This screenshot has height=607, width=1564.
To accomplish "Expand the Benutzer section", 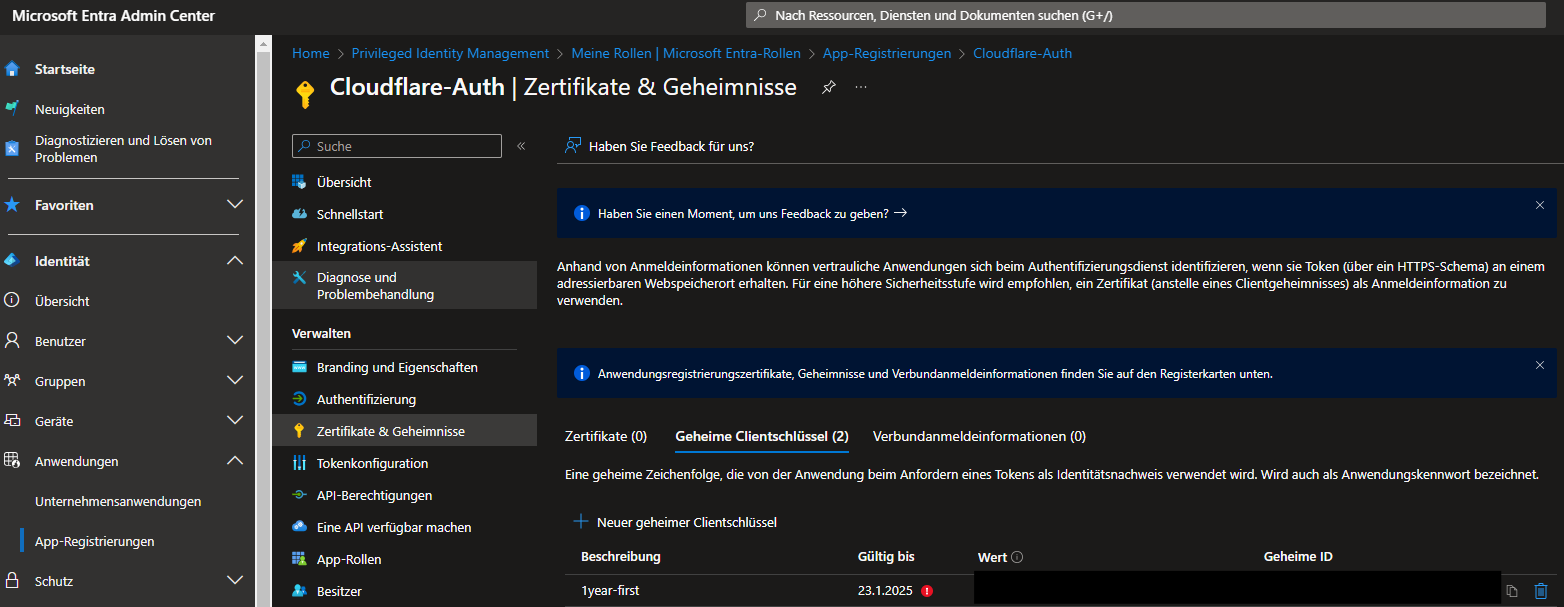I will point(234,341).
